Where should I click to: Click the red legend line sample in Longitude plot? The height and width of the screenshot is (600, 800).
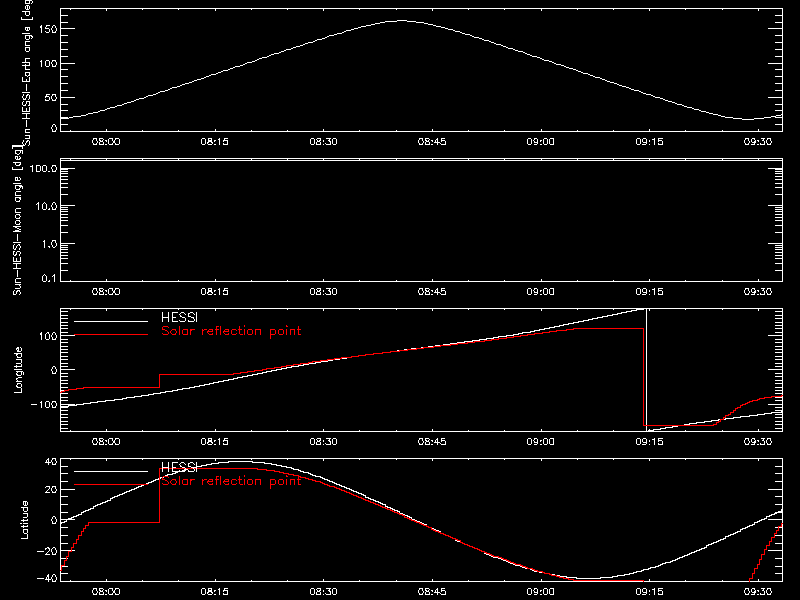[111, 335]
